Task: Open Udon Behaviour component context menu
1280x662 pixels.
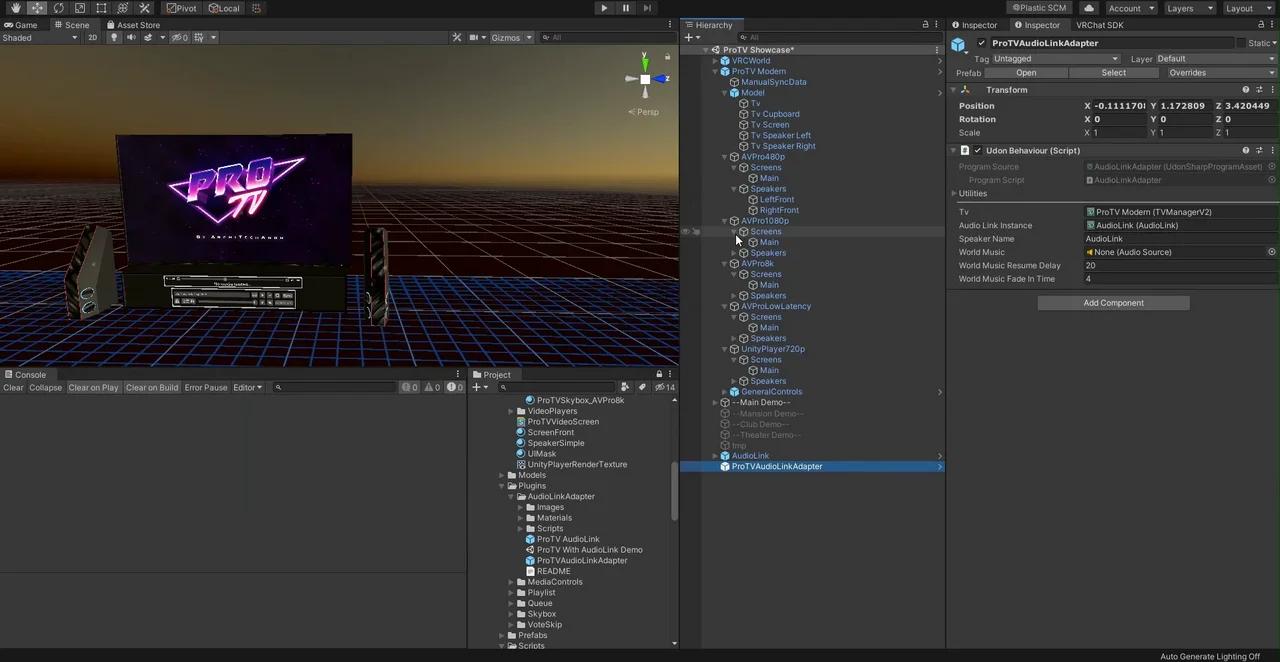Action: coord(1272,151)
